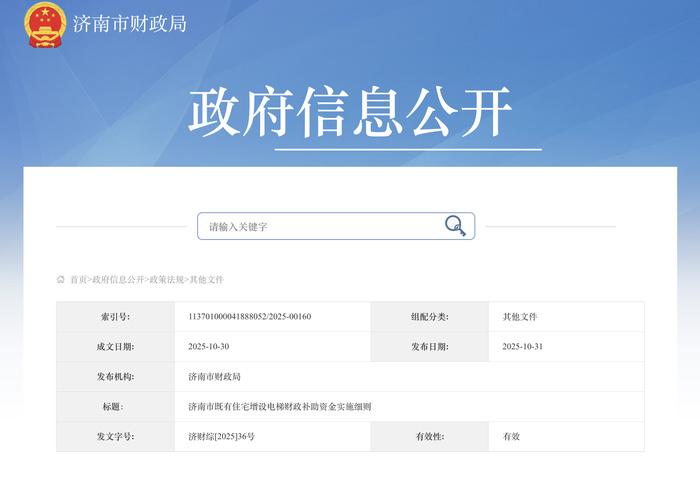Open 政策法规 breadcrumb link
The image size is (700, 480).
point(167,280)
